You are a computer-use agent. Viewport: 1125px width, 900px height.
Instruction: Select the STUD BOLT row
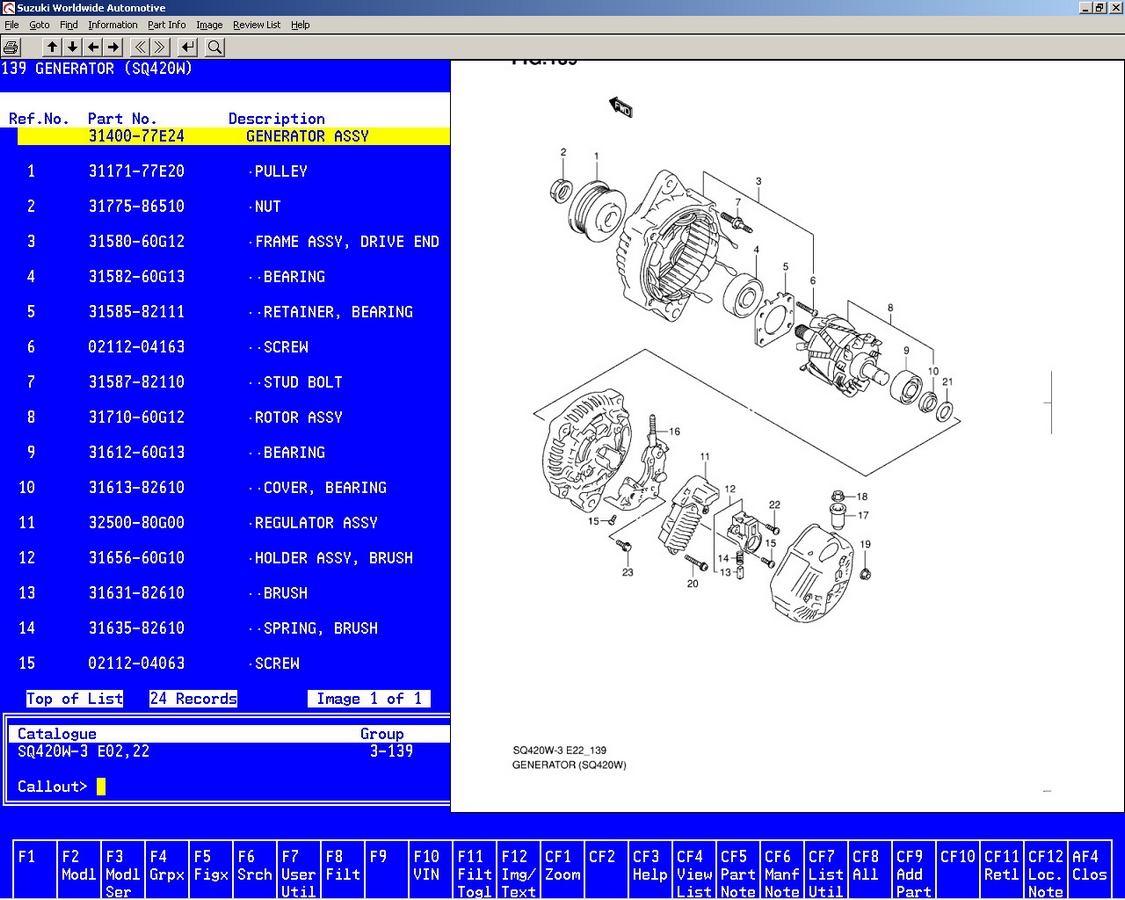click(225, 383)
